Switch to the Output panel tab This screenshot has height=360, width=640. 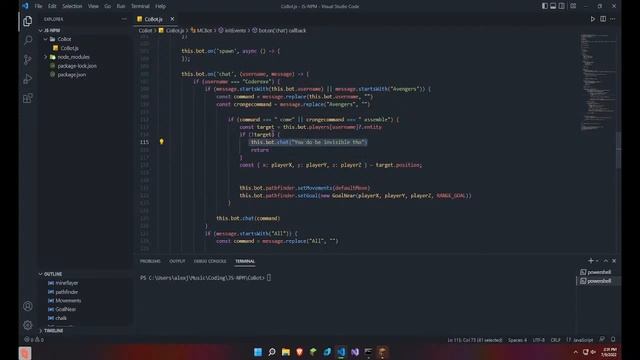[177, 261]
